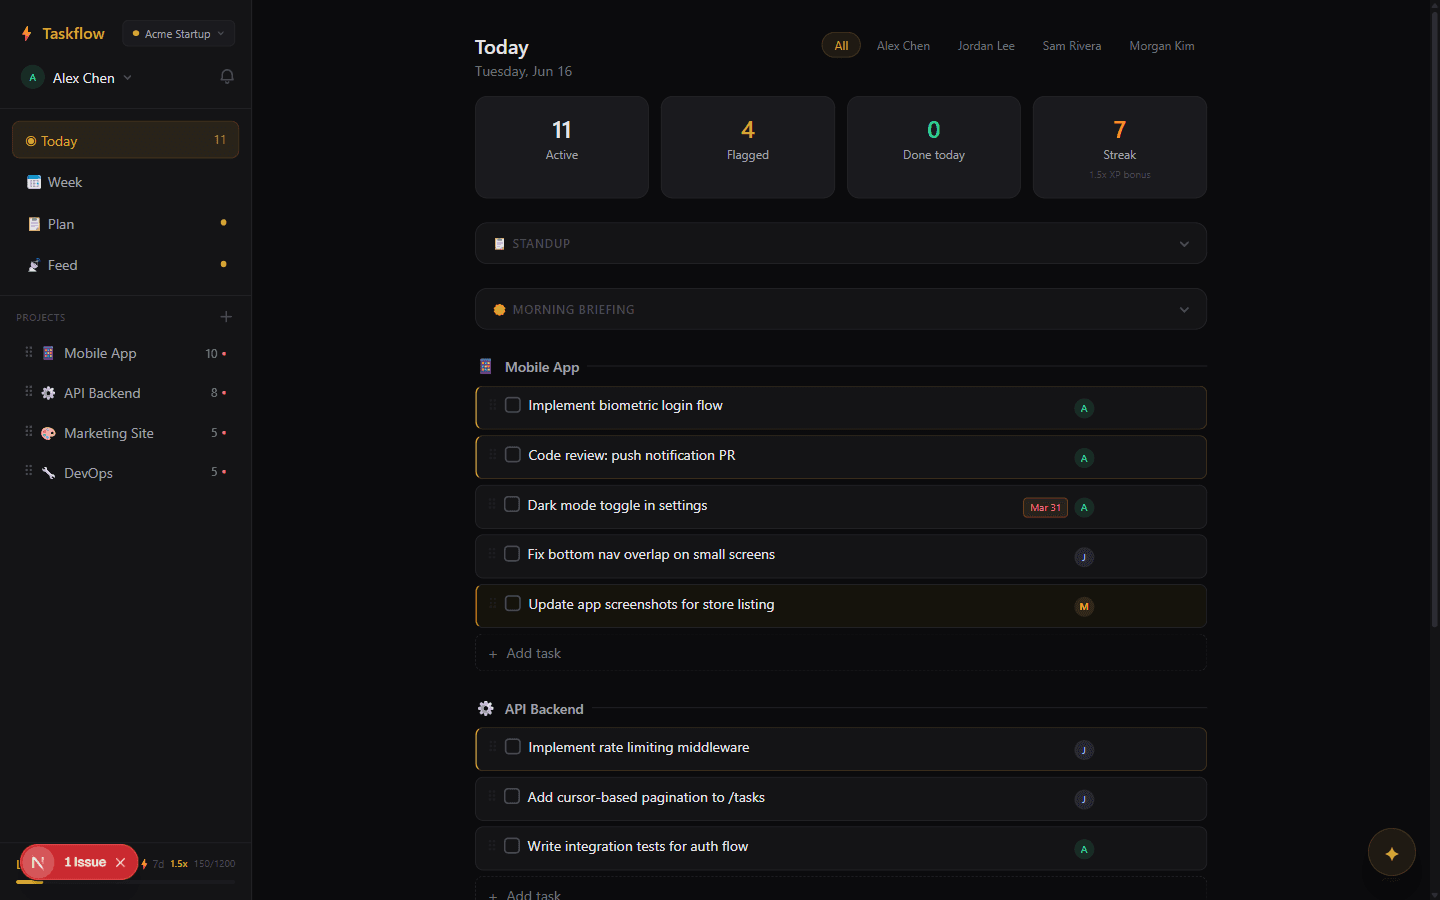Click the Mobile App section header icon

click(x=486, y=367)
